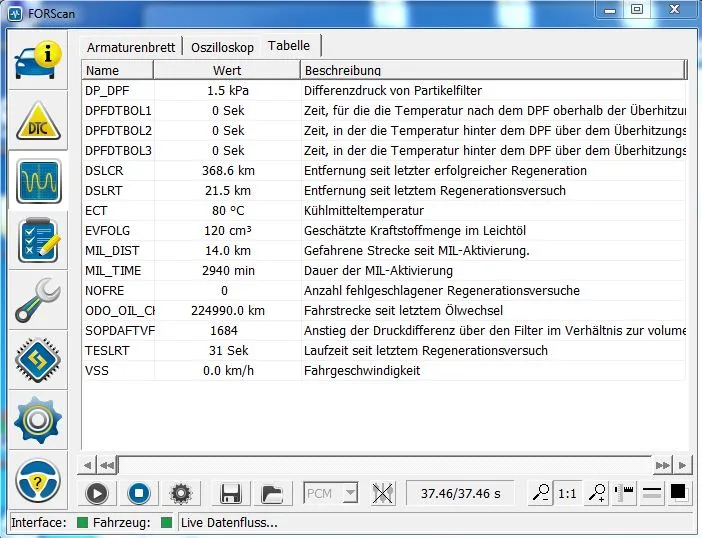Stop the live data stream
702x538 pixels.
[138, 493]
